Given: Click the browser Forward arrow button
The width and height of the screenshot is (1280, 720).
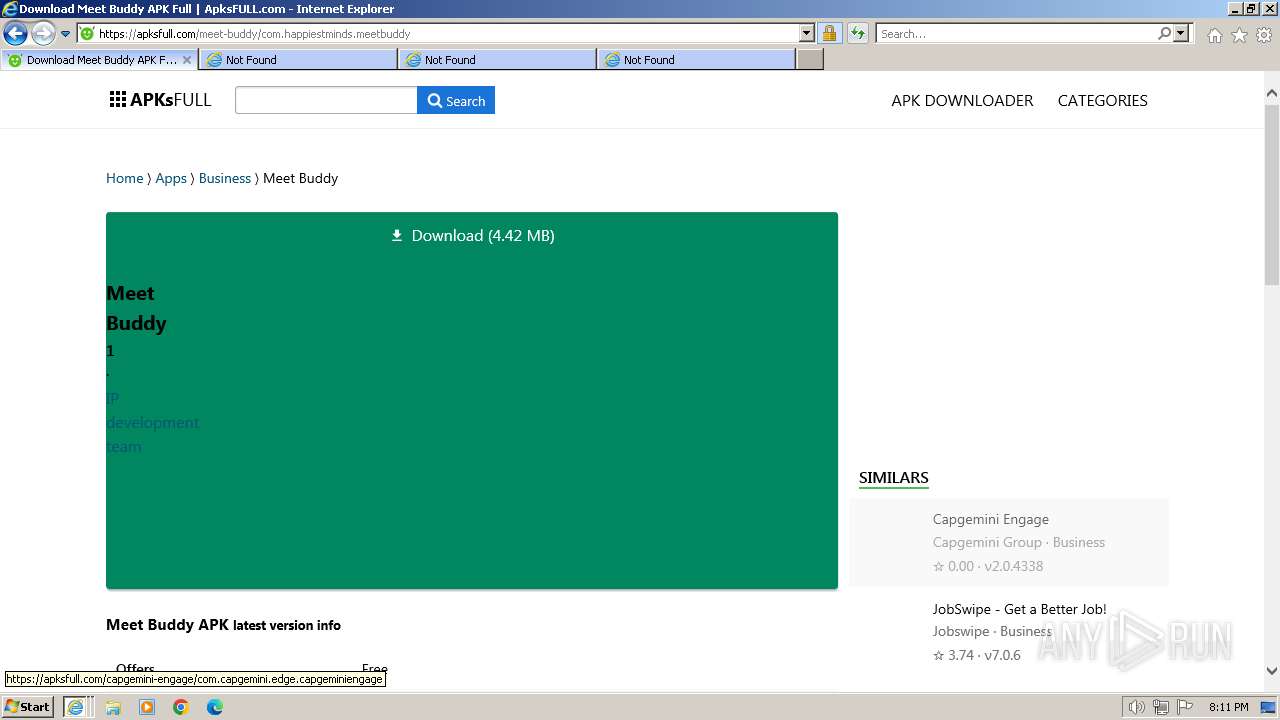Looking at the screenshot, I should 43,34.
